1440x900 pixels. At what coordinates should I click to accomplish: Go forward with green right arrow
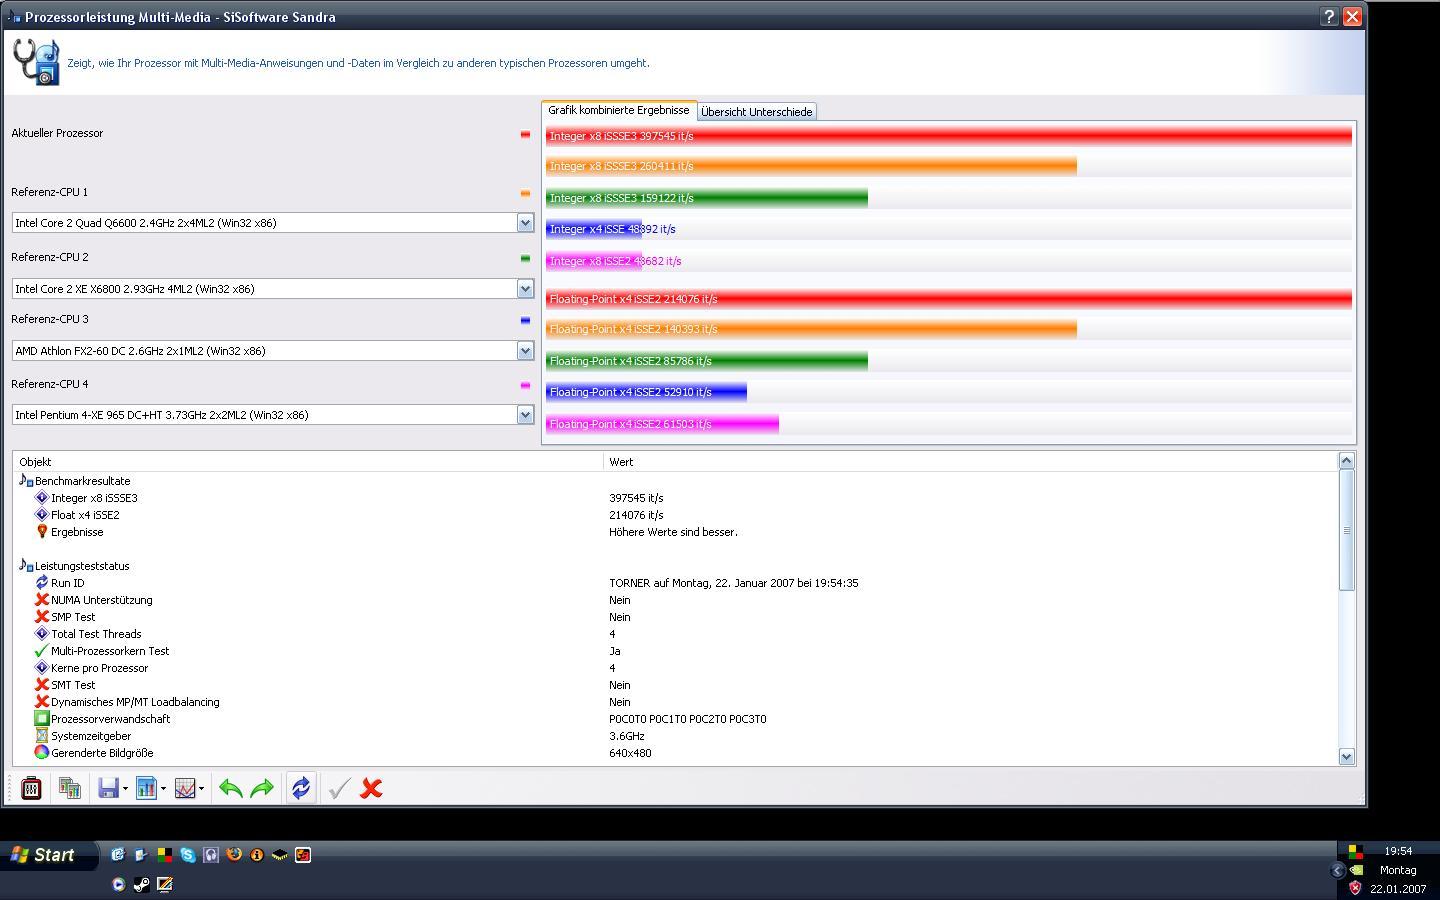(262, 789)
